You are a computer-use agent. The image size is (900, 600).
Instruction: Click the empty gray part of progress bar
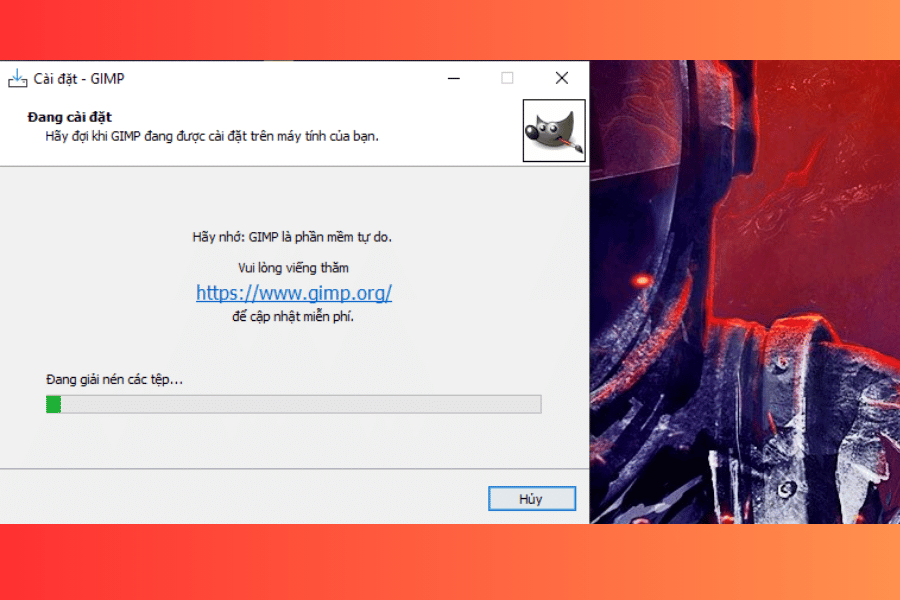[x=300, y=404]
